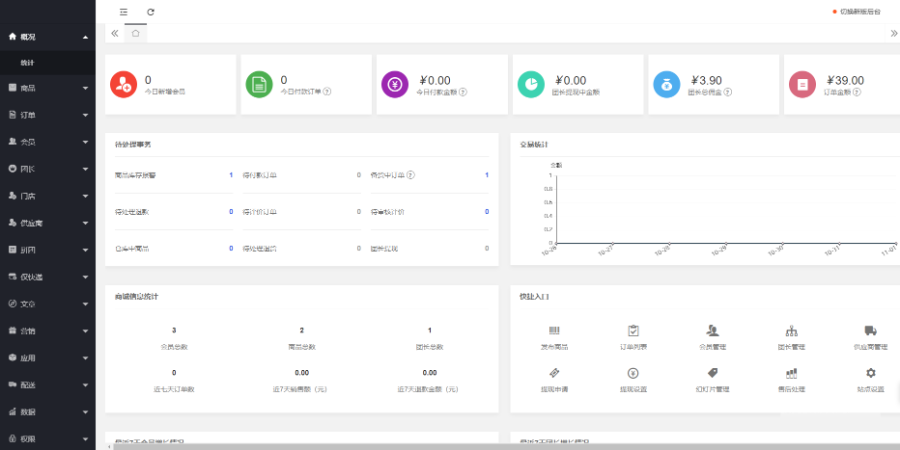This screenshot has width=900, height=450.
Task: Click the 待评价订单 to-do entry
Action: 259,212
